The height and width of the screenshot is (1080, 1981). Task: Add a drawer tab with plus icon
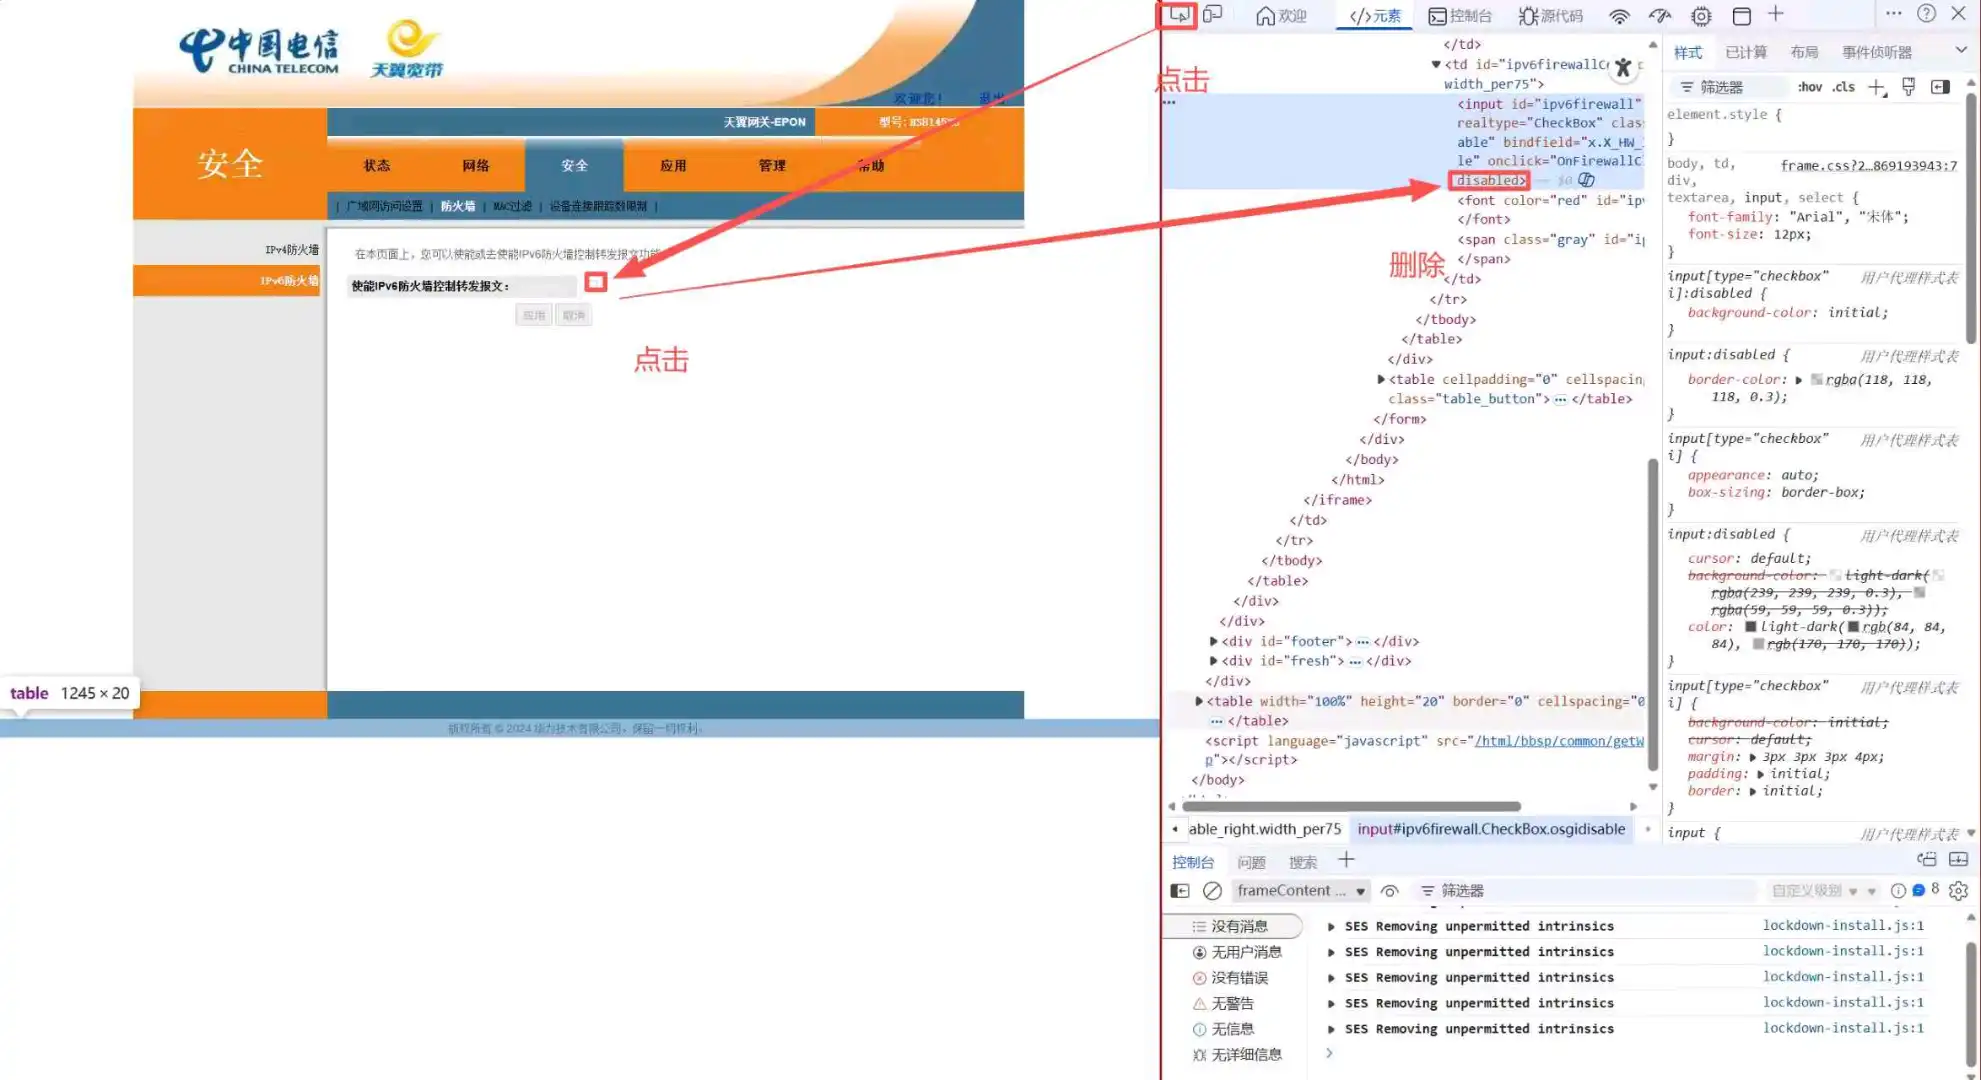[x=1346, y=860]
